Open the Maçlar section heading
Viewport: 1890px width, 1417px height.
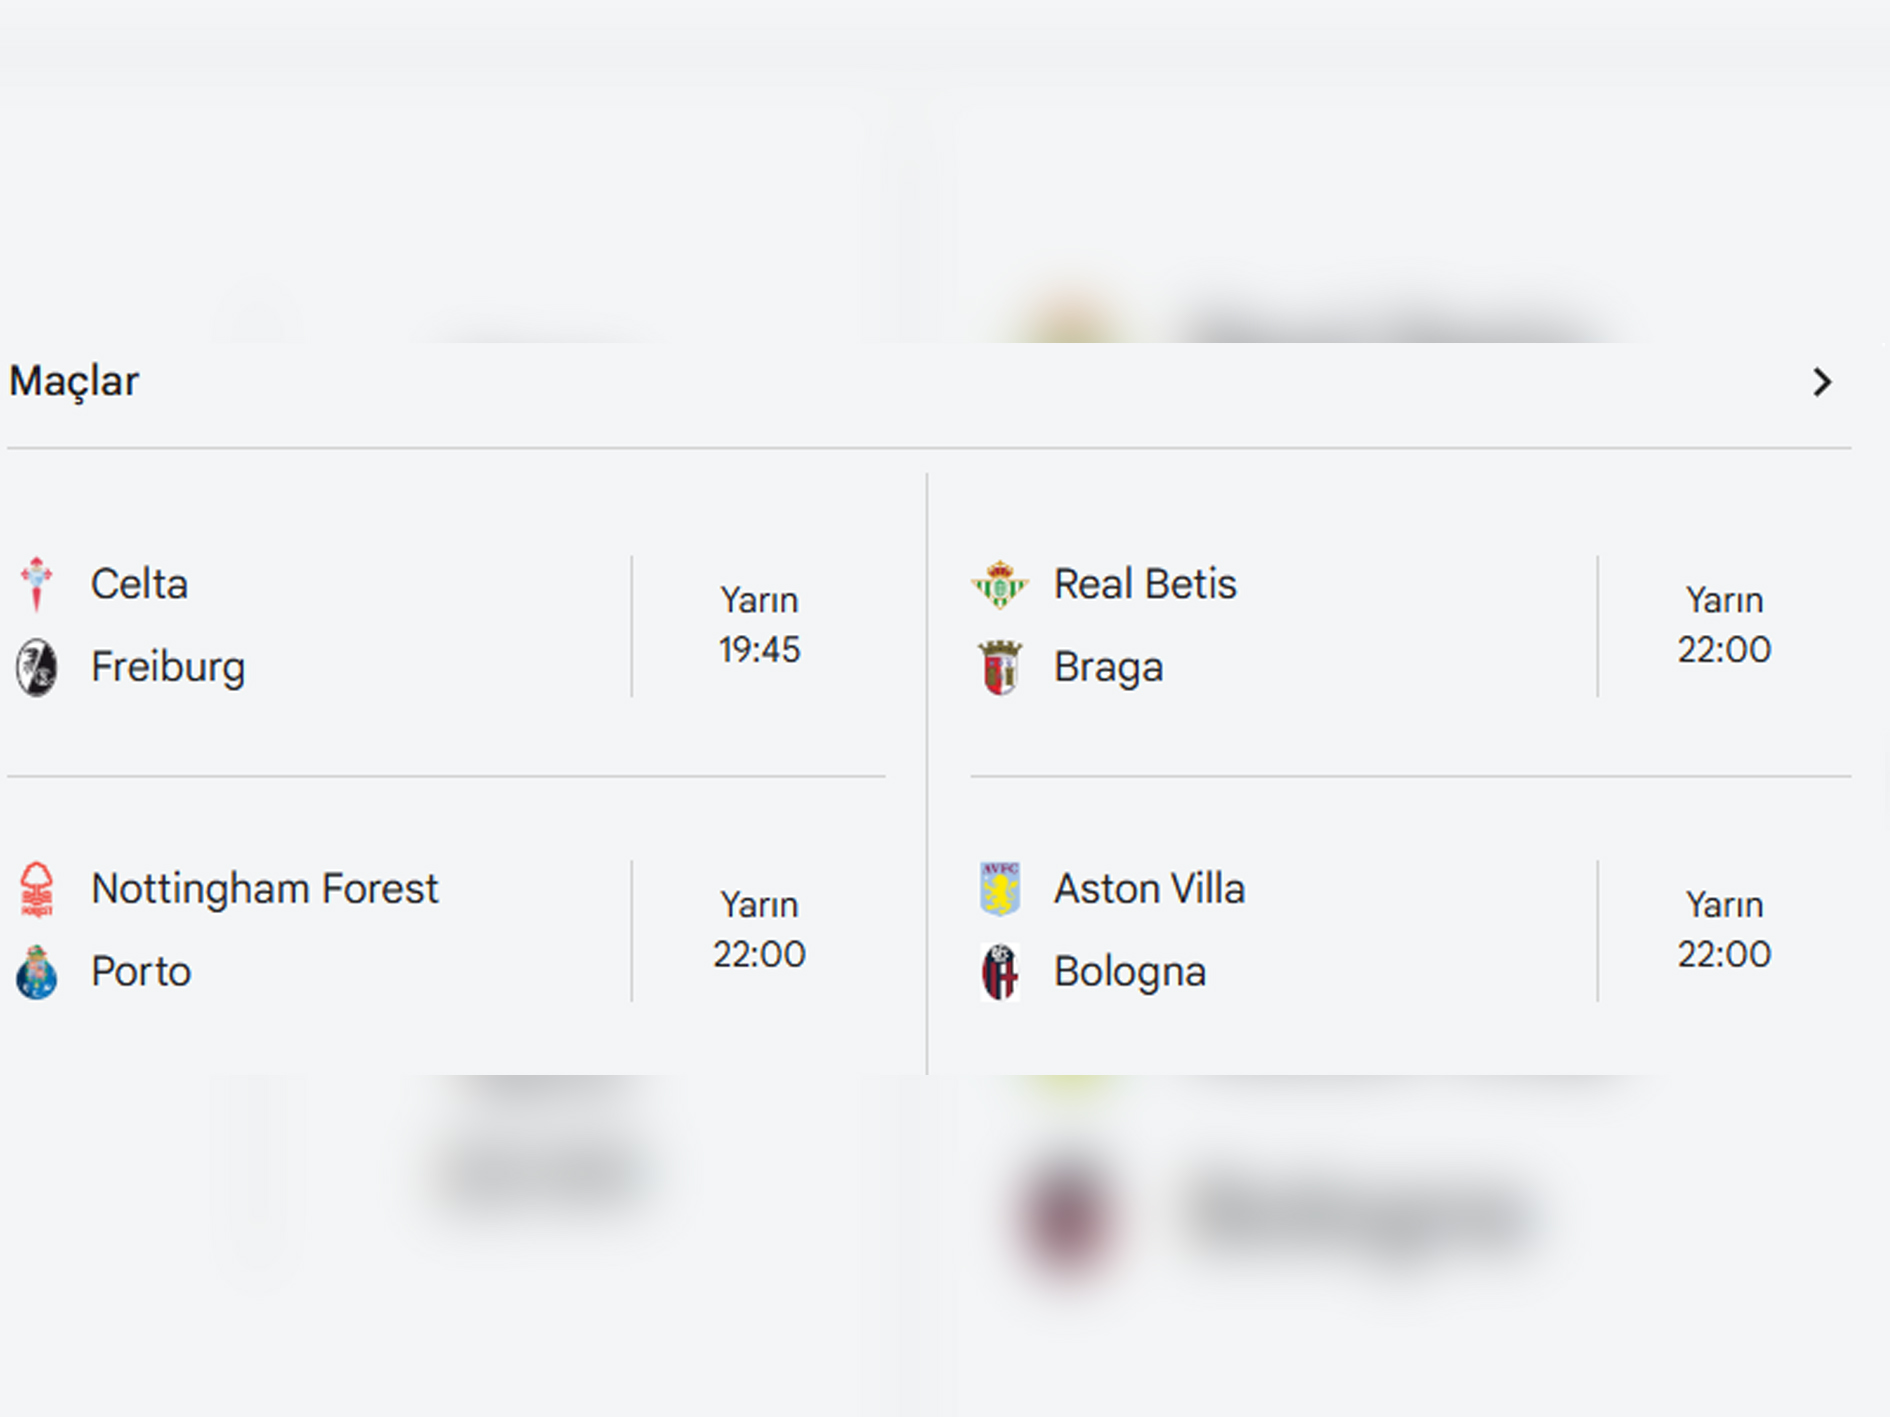(74, 381)
